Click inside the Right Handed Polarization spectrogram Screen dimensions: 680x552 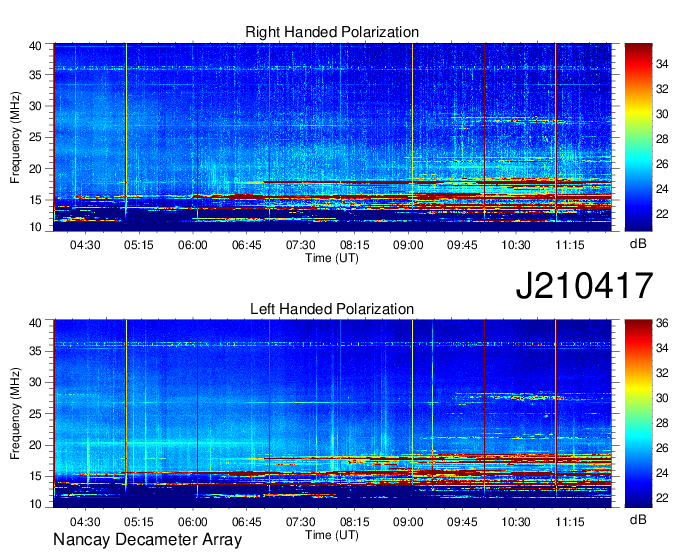click(x=333, y=137)
